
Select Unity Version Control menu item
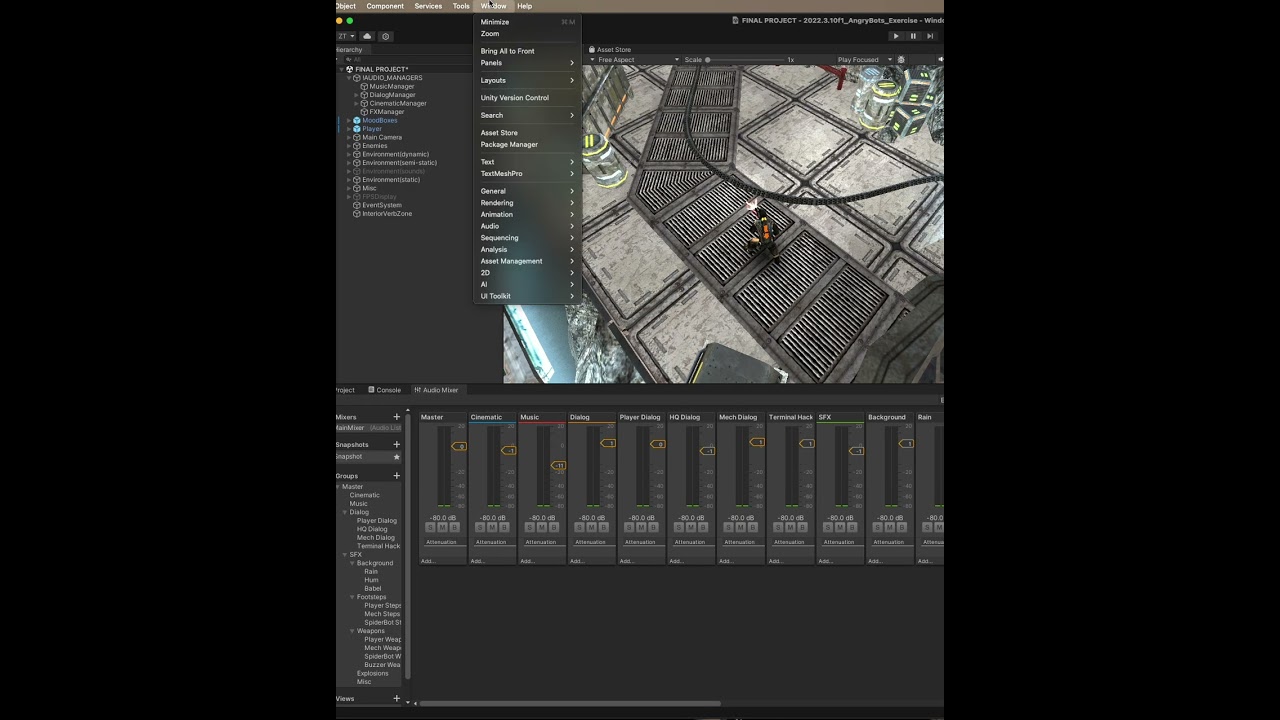coord(527,98)
